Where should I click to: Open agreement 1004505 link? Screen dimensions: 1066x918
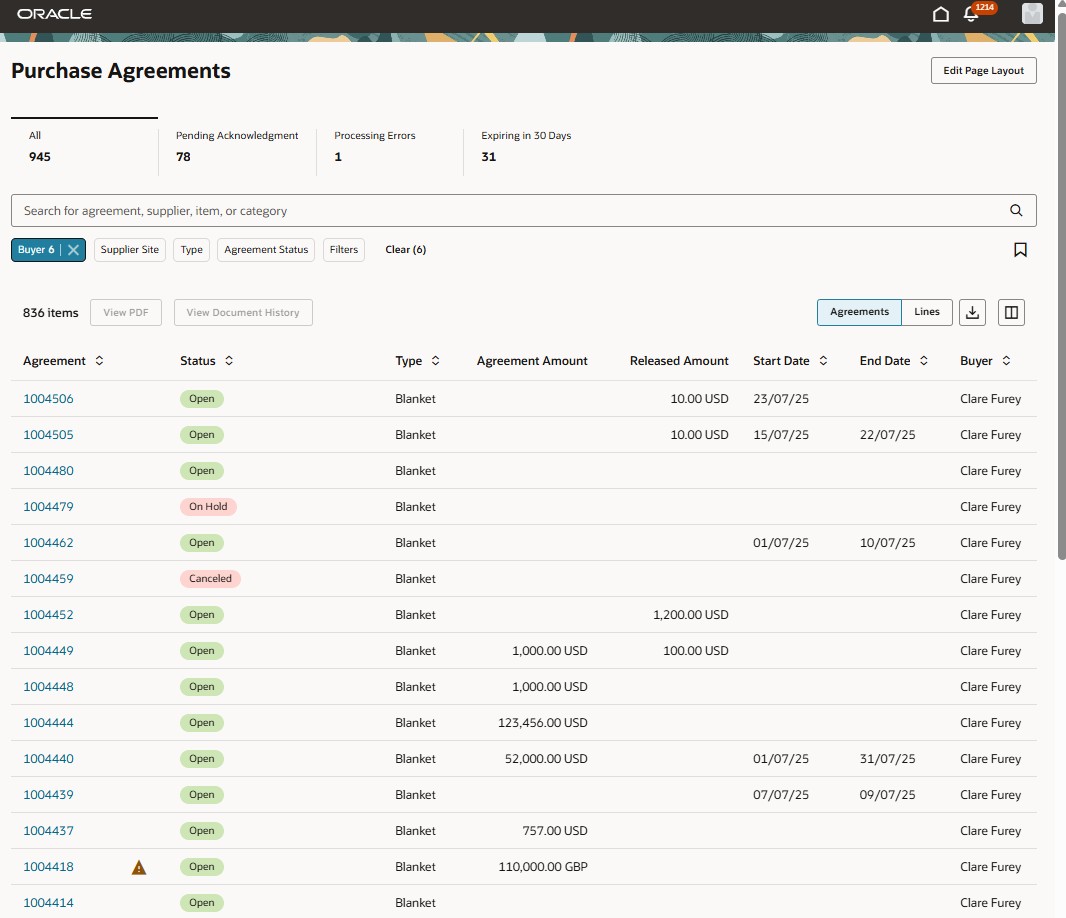coord(48,435)
